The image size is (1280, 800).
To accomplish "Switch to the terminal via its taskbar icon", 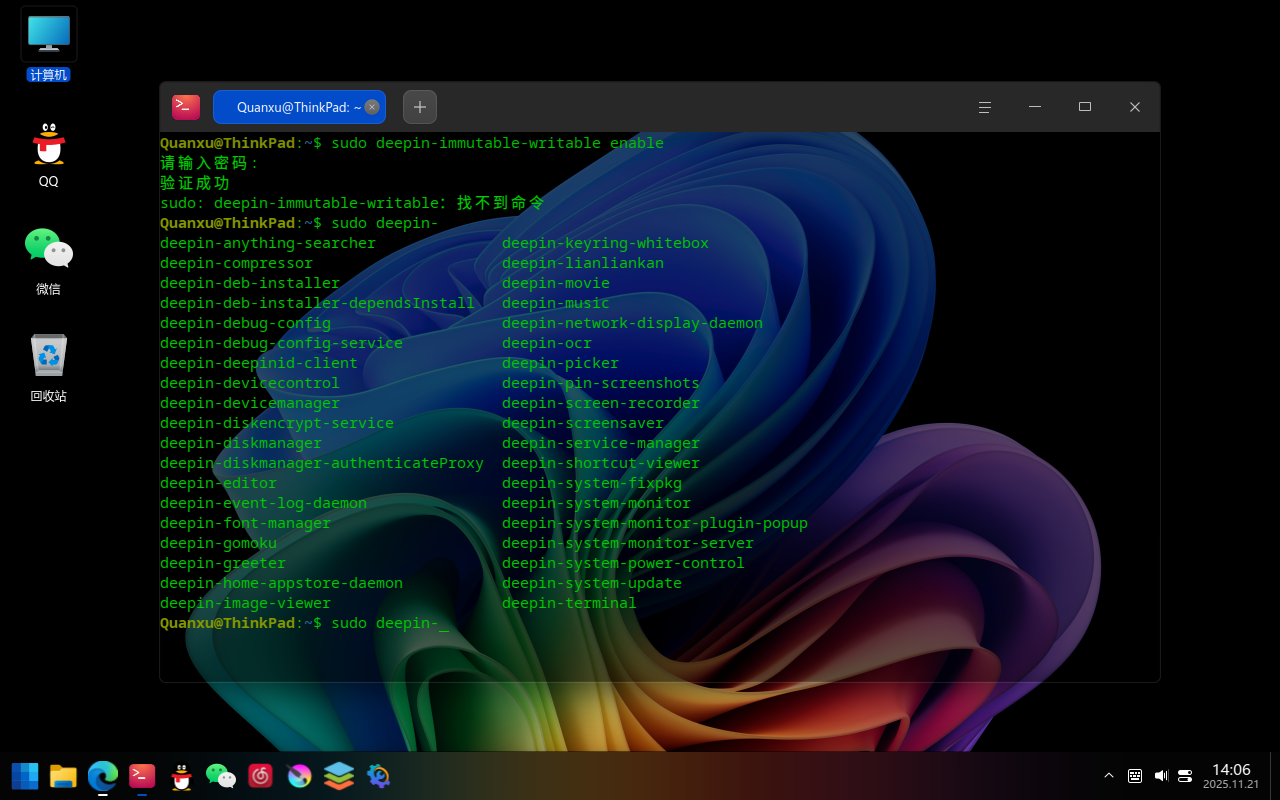I will coord(142,776).
